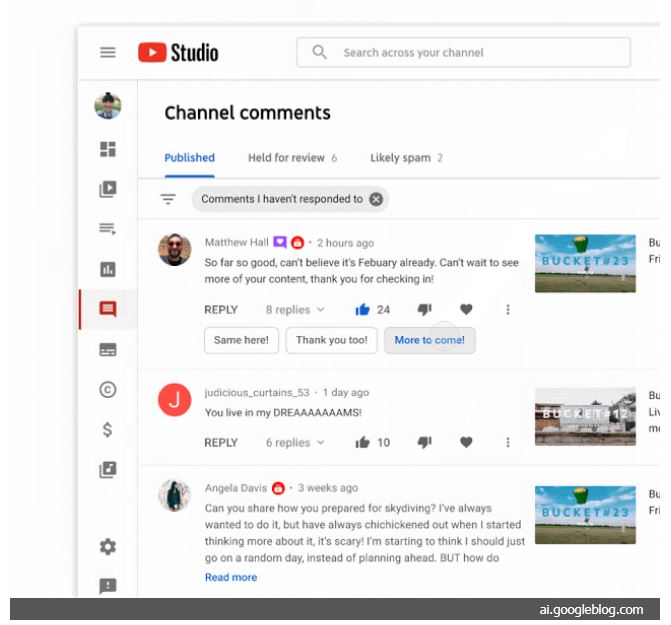
Task: Click Read more on Angela Davis comment
Action: pyautogui.click(x=231, y=577)
